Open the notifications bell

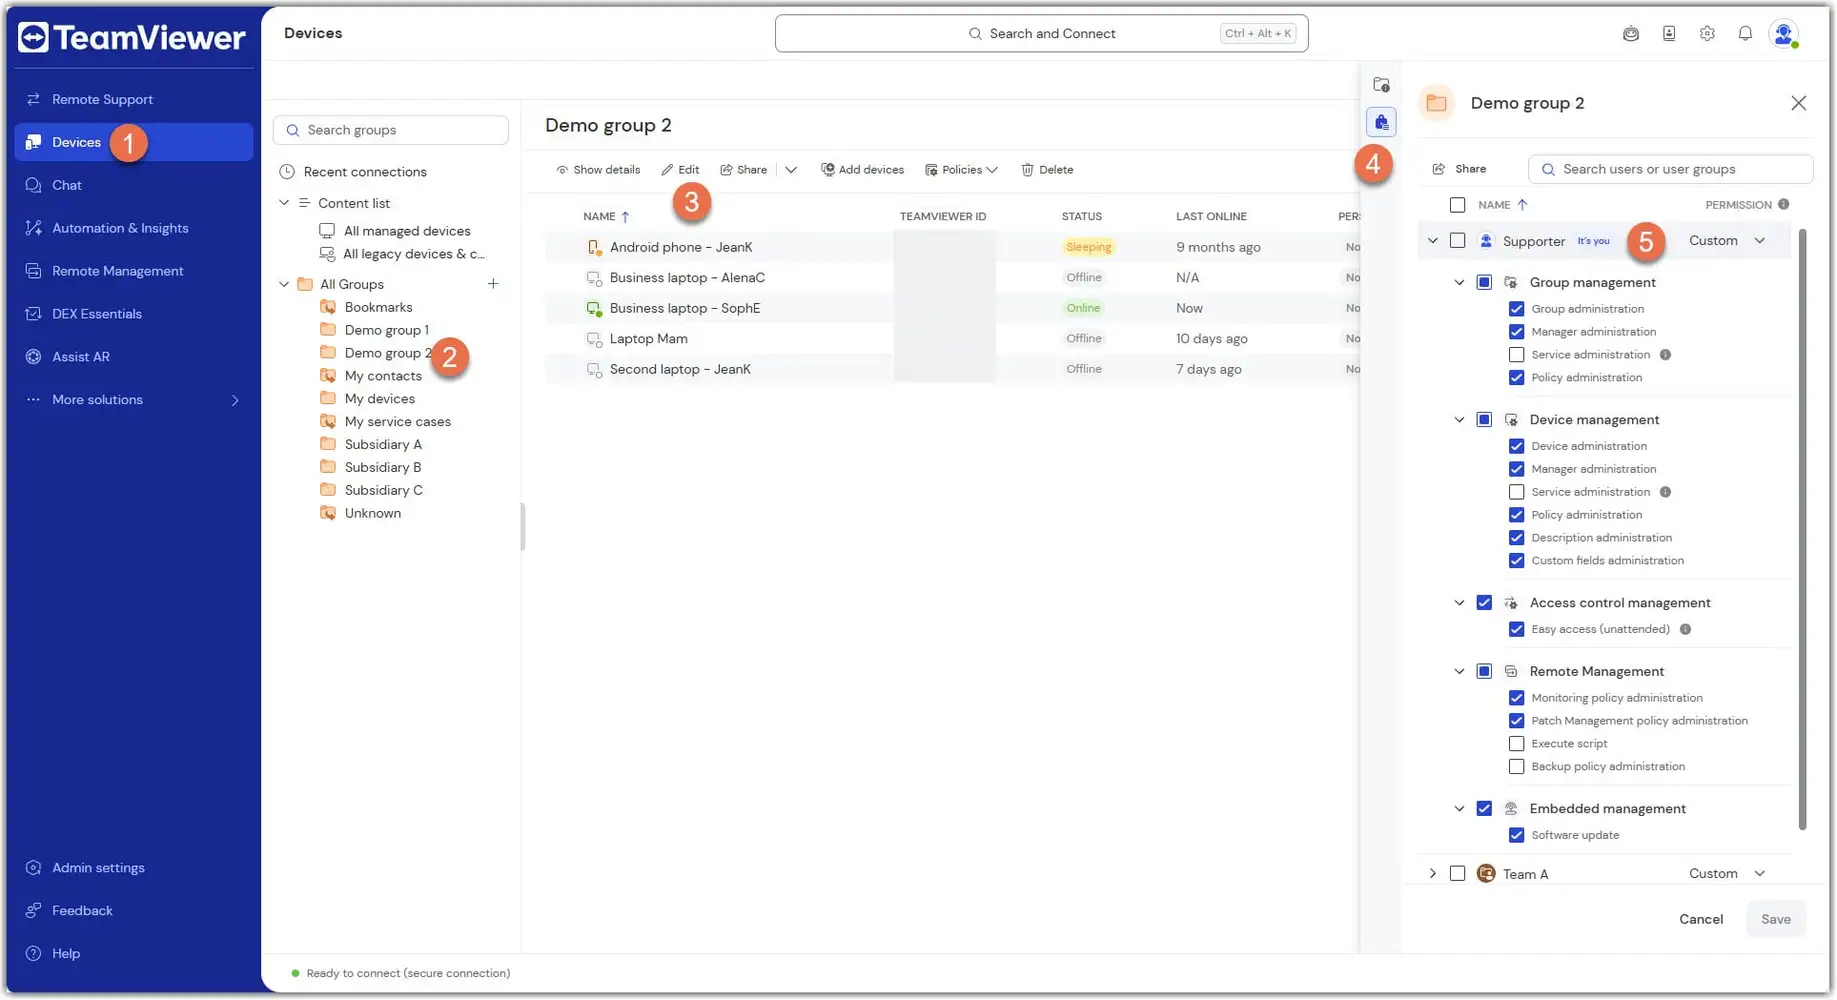coord(1745,33)
